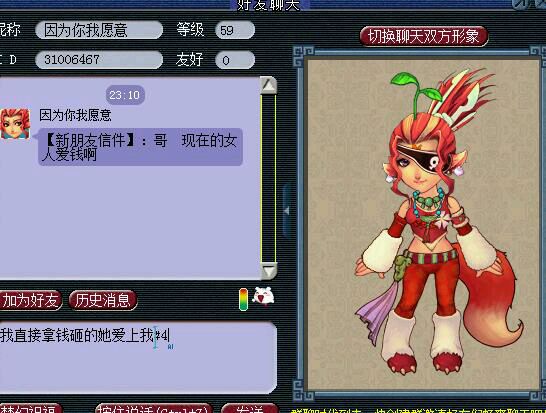The height and width of the screenshot is (413, 546).
Task: Click the fox character portrait
Action: (x=423, y=225)
